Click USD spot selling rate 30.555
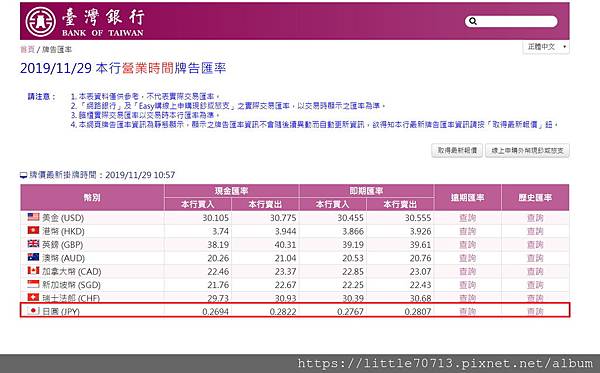 coord(418,218)
